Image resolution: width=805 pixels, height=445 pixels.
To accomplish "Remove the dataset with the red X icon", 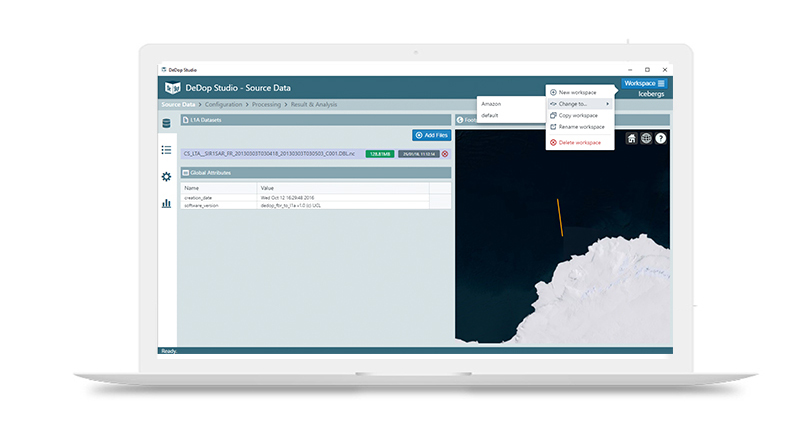I will click(x=445, y=154).
